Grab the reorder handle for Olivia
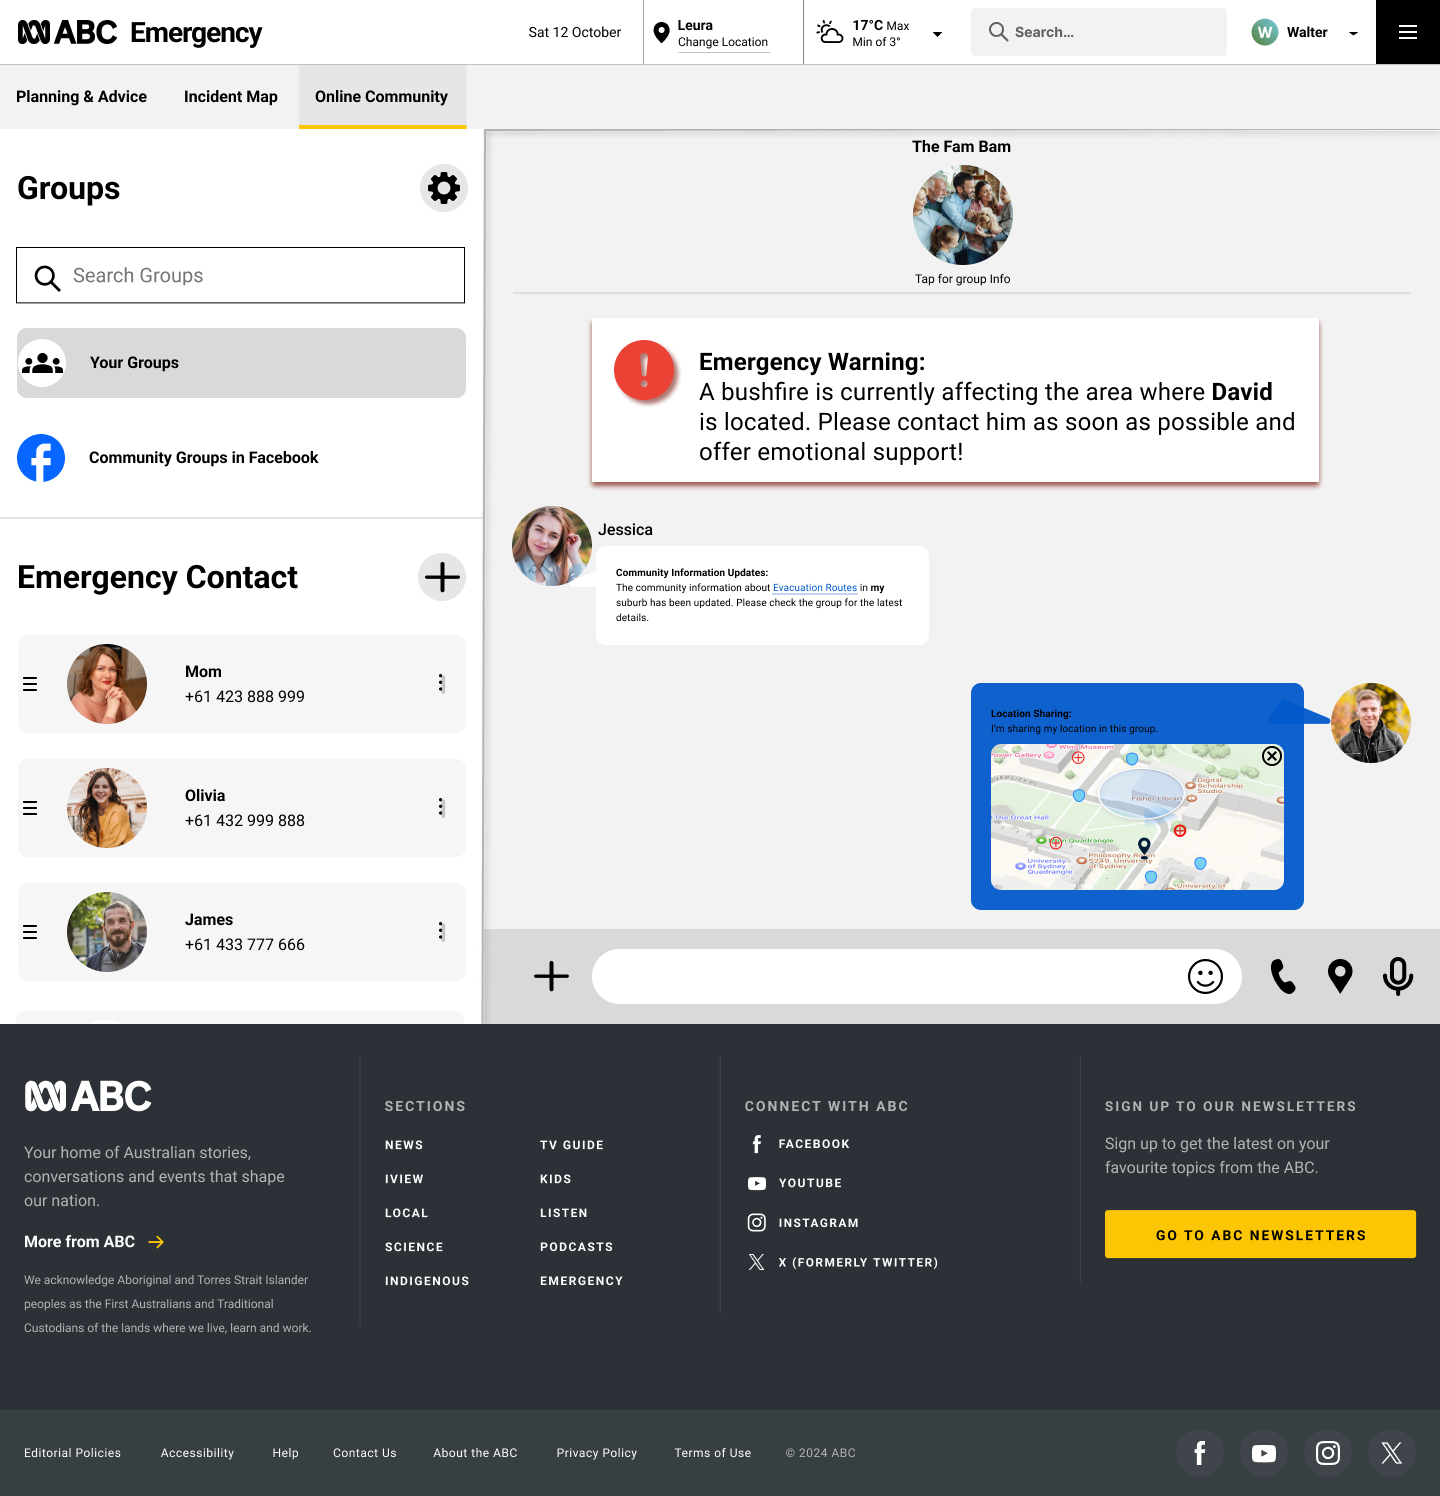This screenshot has width=1440, height=1496. point(30,808)
